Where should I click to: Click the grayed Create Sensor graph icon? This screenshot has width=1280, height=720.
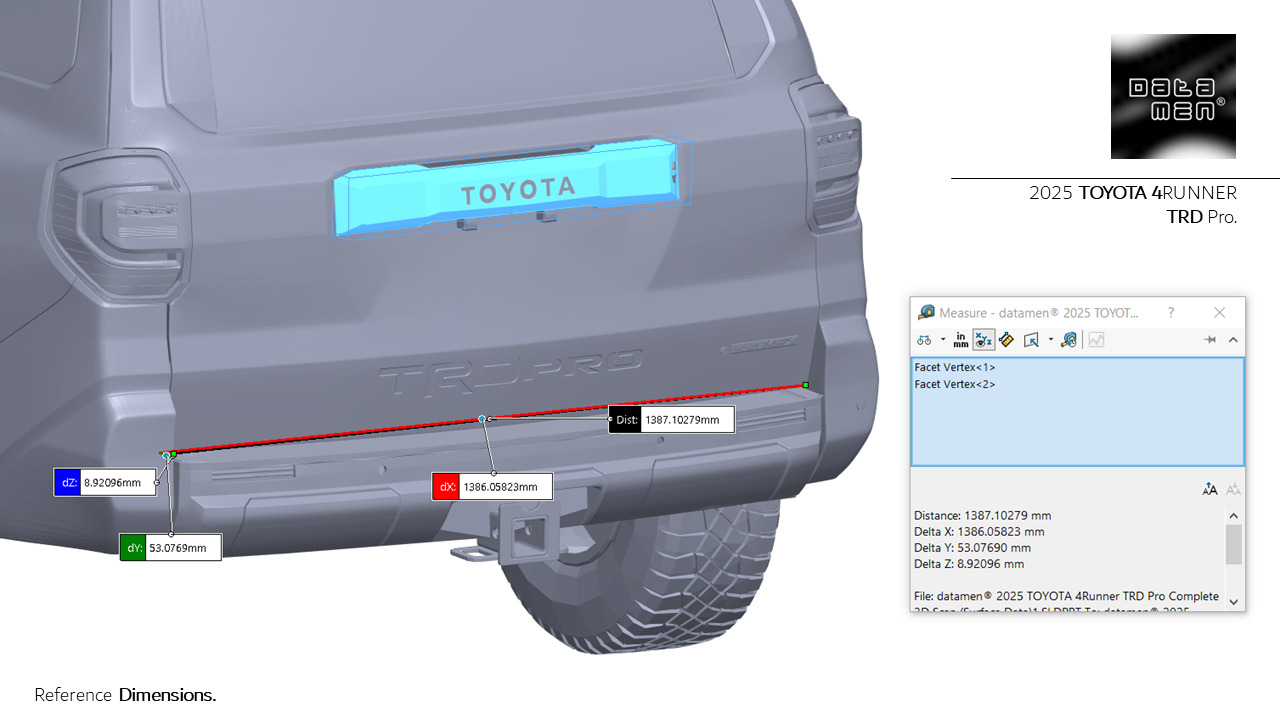(x=1096, y=340)
